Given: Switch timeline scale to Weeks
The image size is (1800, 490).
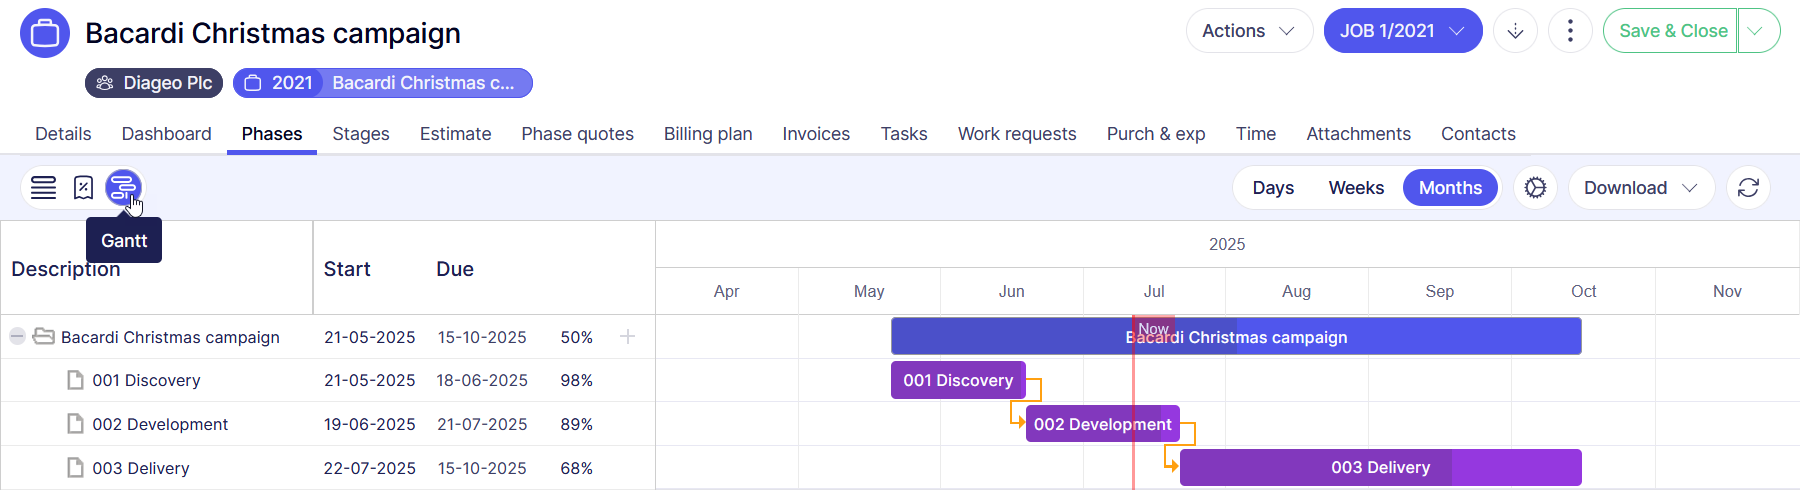Looking at the screenshot, I should [x=1356, y=188].
